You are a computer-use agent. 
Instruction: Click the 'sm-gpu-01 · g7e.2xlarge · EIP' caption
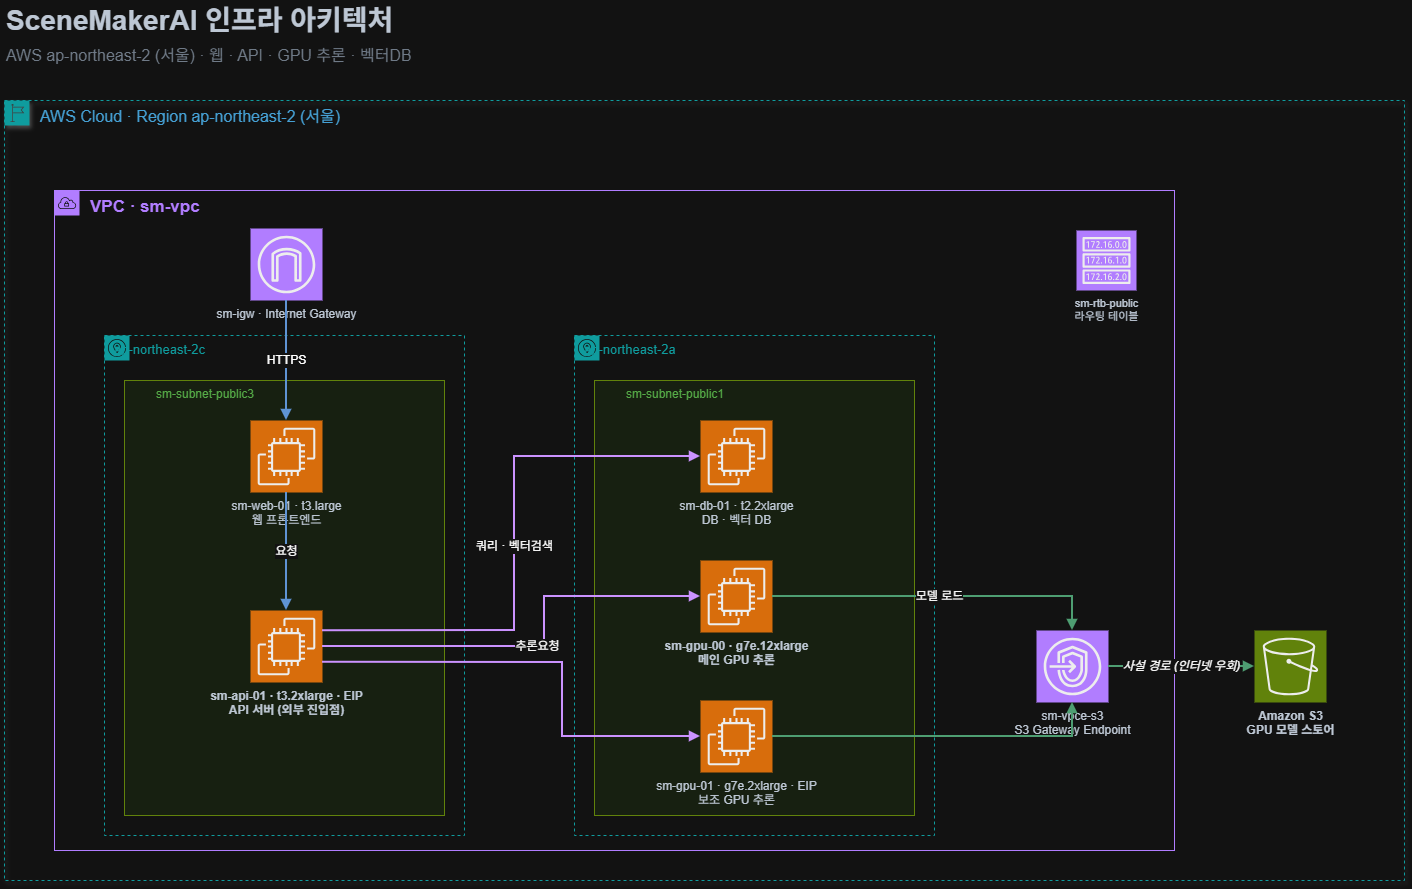pos(736,786)
